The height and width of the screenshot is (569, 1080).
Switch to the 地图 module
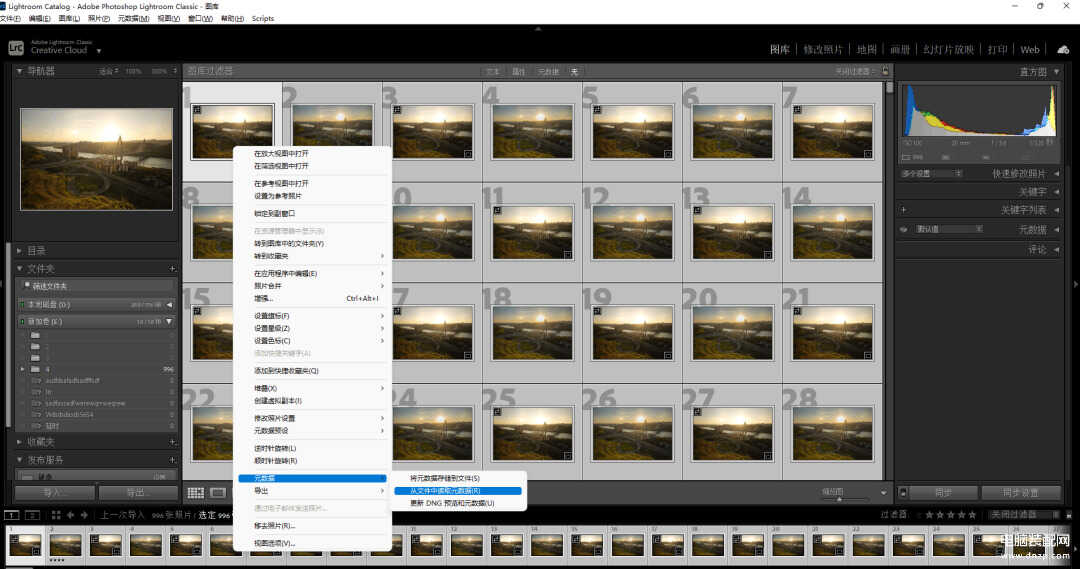pyautogui.click(x=866, y=50)
